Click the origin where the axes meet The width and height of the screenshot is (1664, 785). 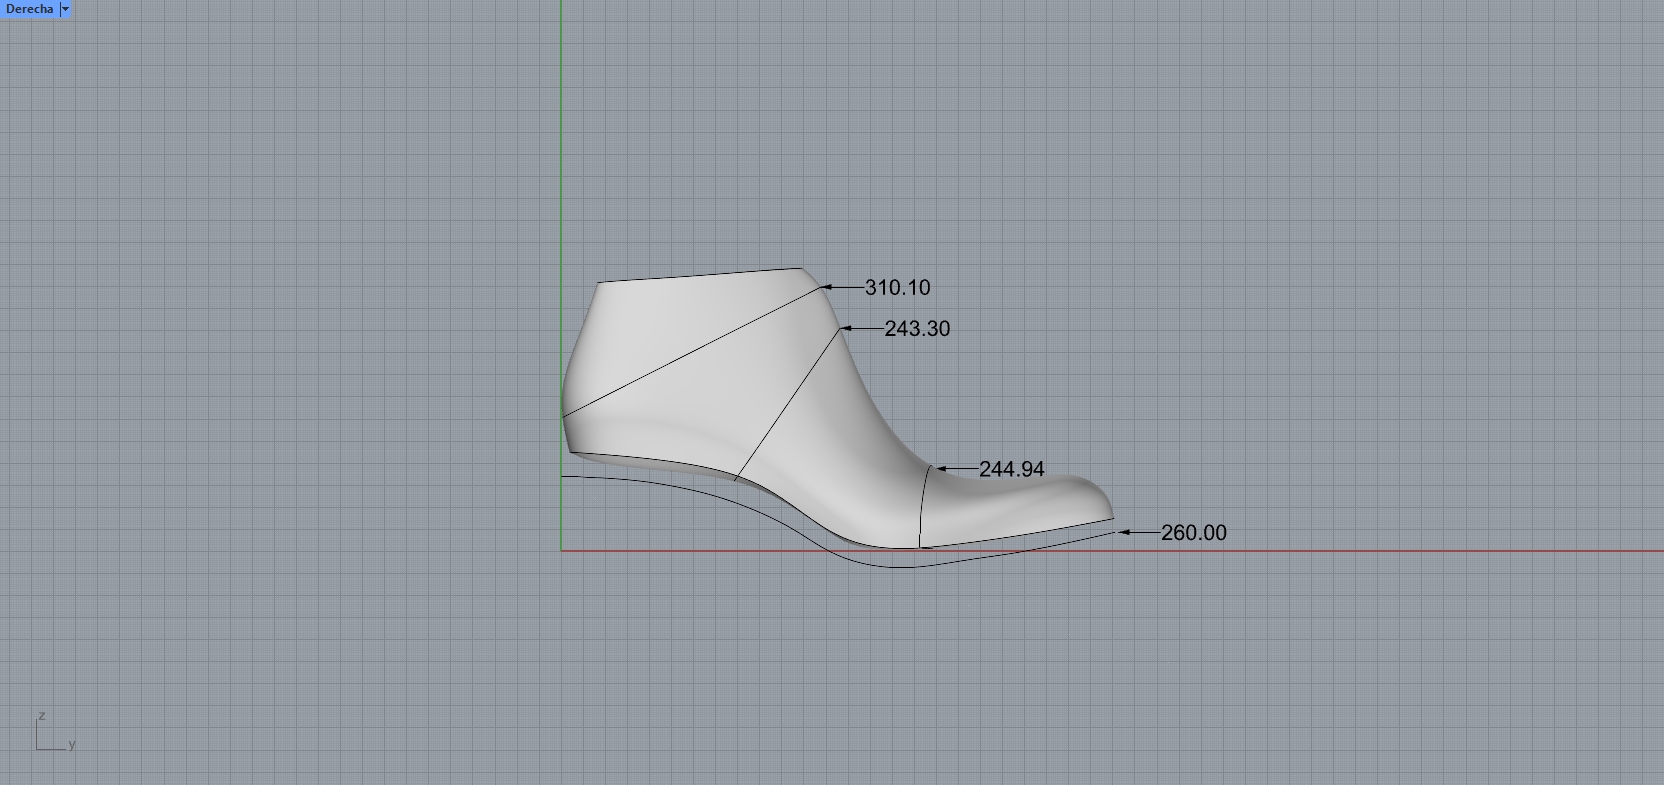pyautogui.click(x=562, y=550)
